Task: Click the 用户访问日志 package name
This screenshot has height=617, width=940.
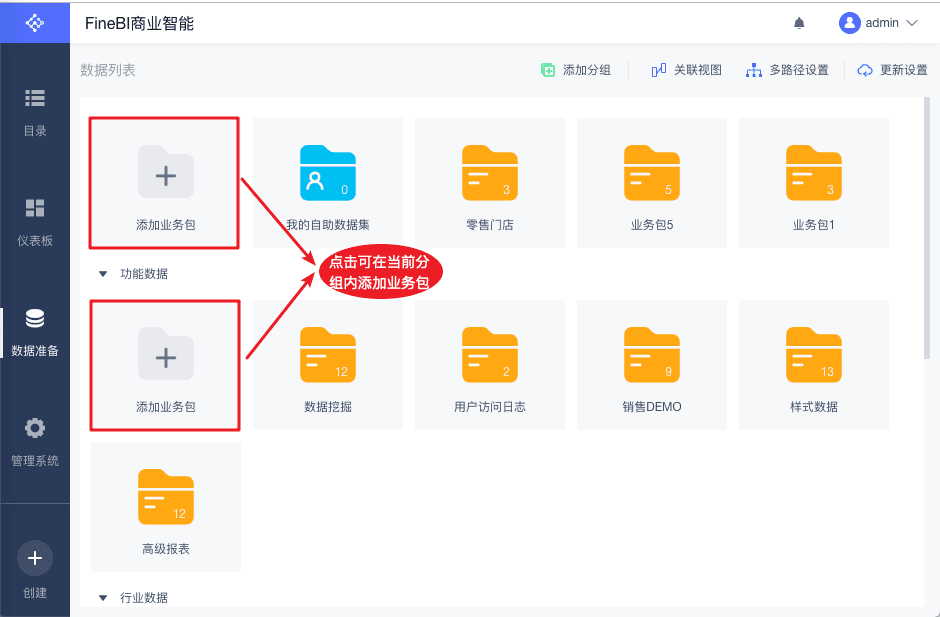Action: (490, 407)
